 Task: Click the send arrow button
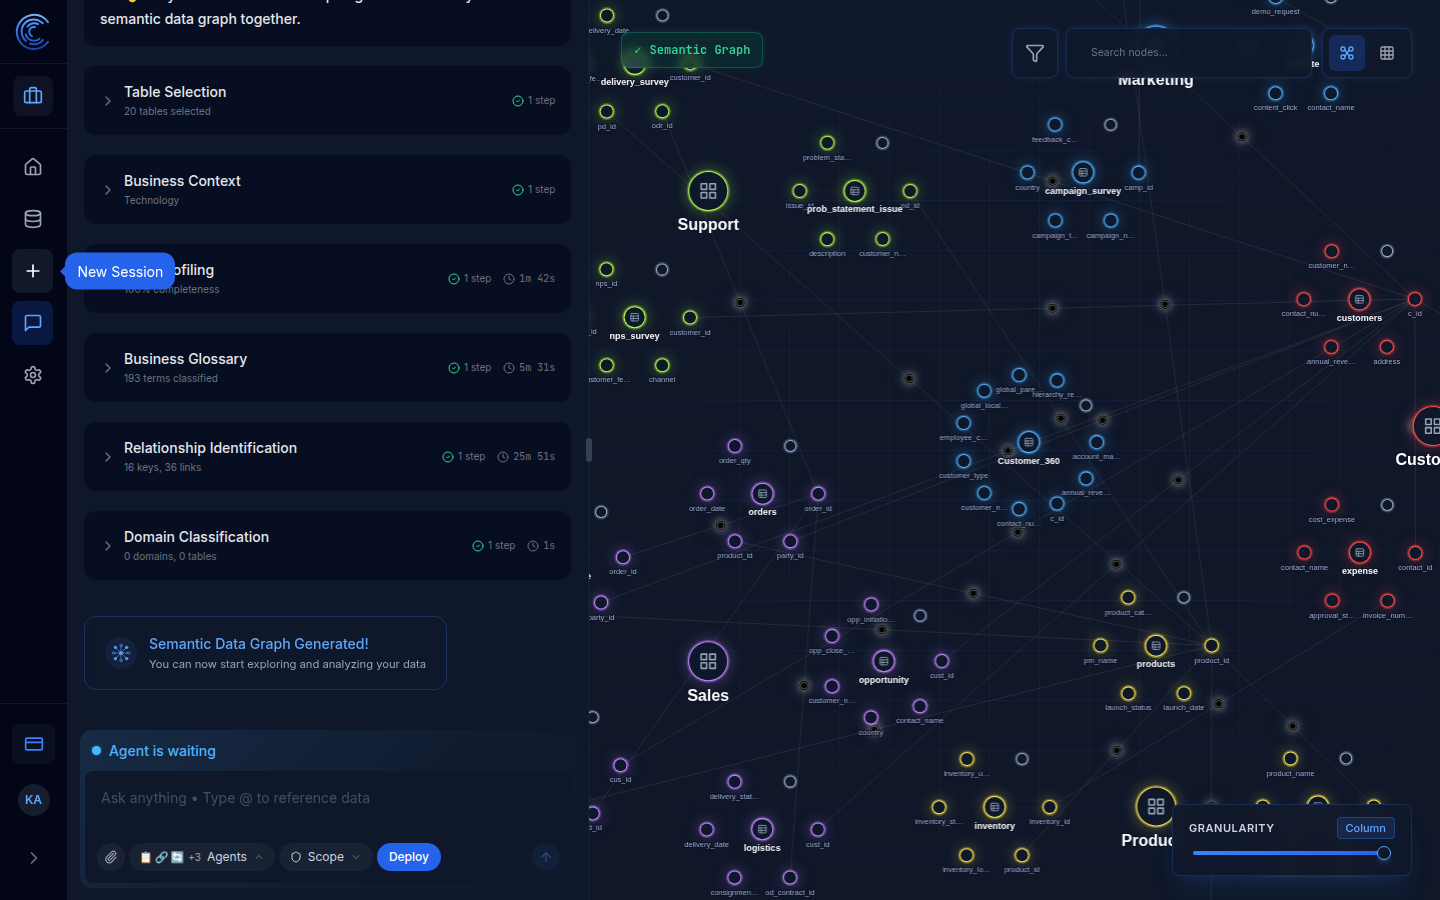[x=546, y=857]
